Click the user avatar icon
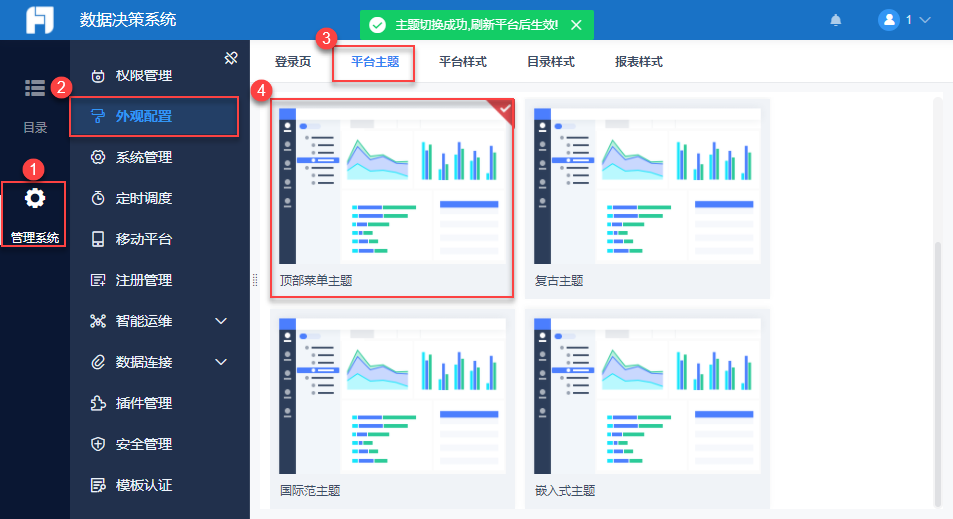Viewport: 953px width, 519px height. 889,20
